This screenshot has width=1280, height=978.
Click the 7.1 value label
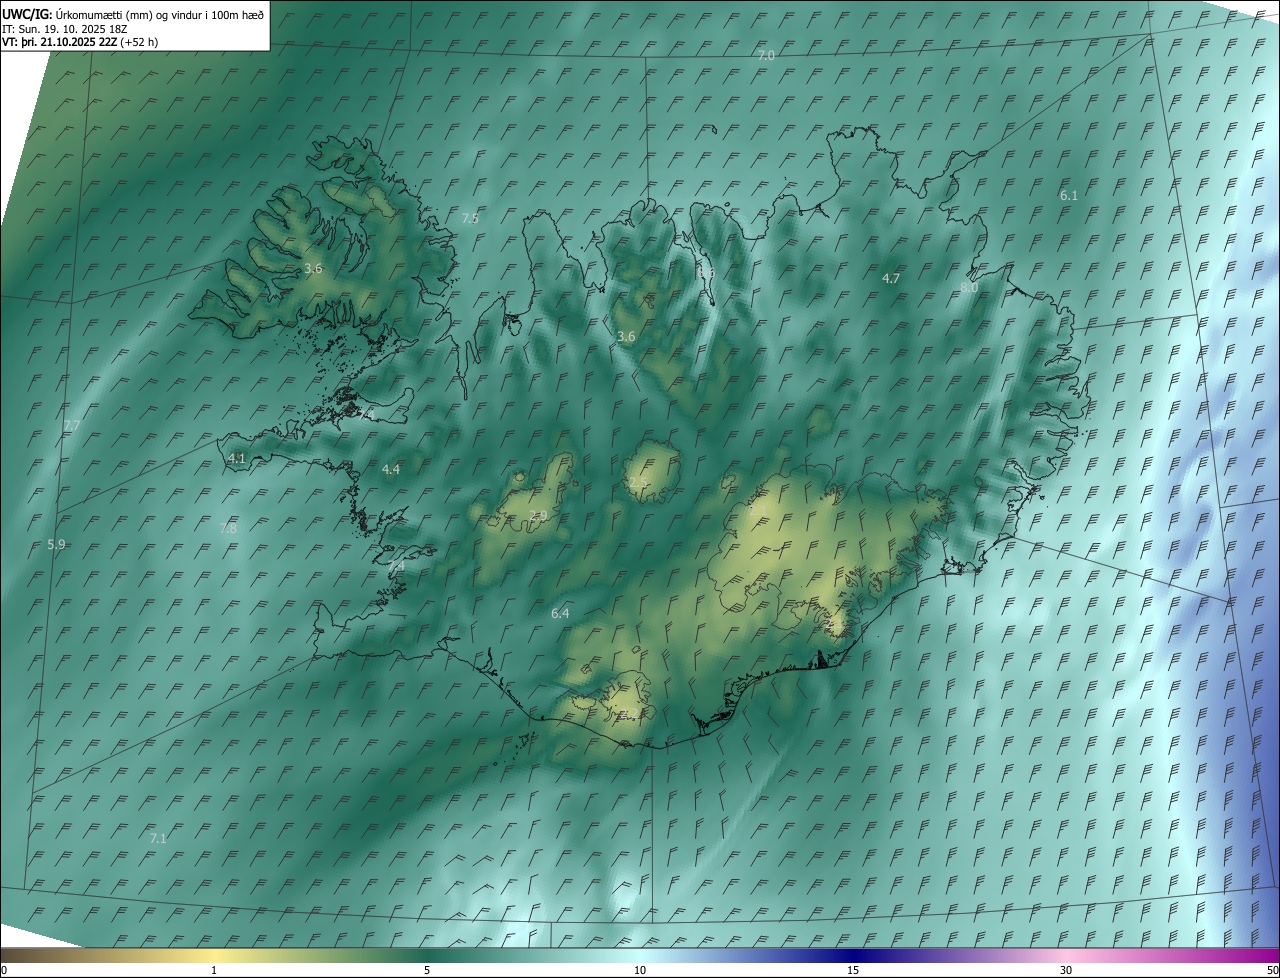click(x=158, y=839)
